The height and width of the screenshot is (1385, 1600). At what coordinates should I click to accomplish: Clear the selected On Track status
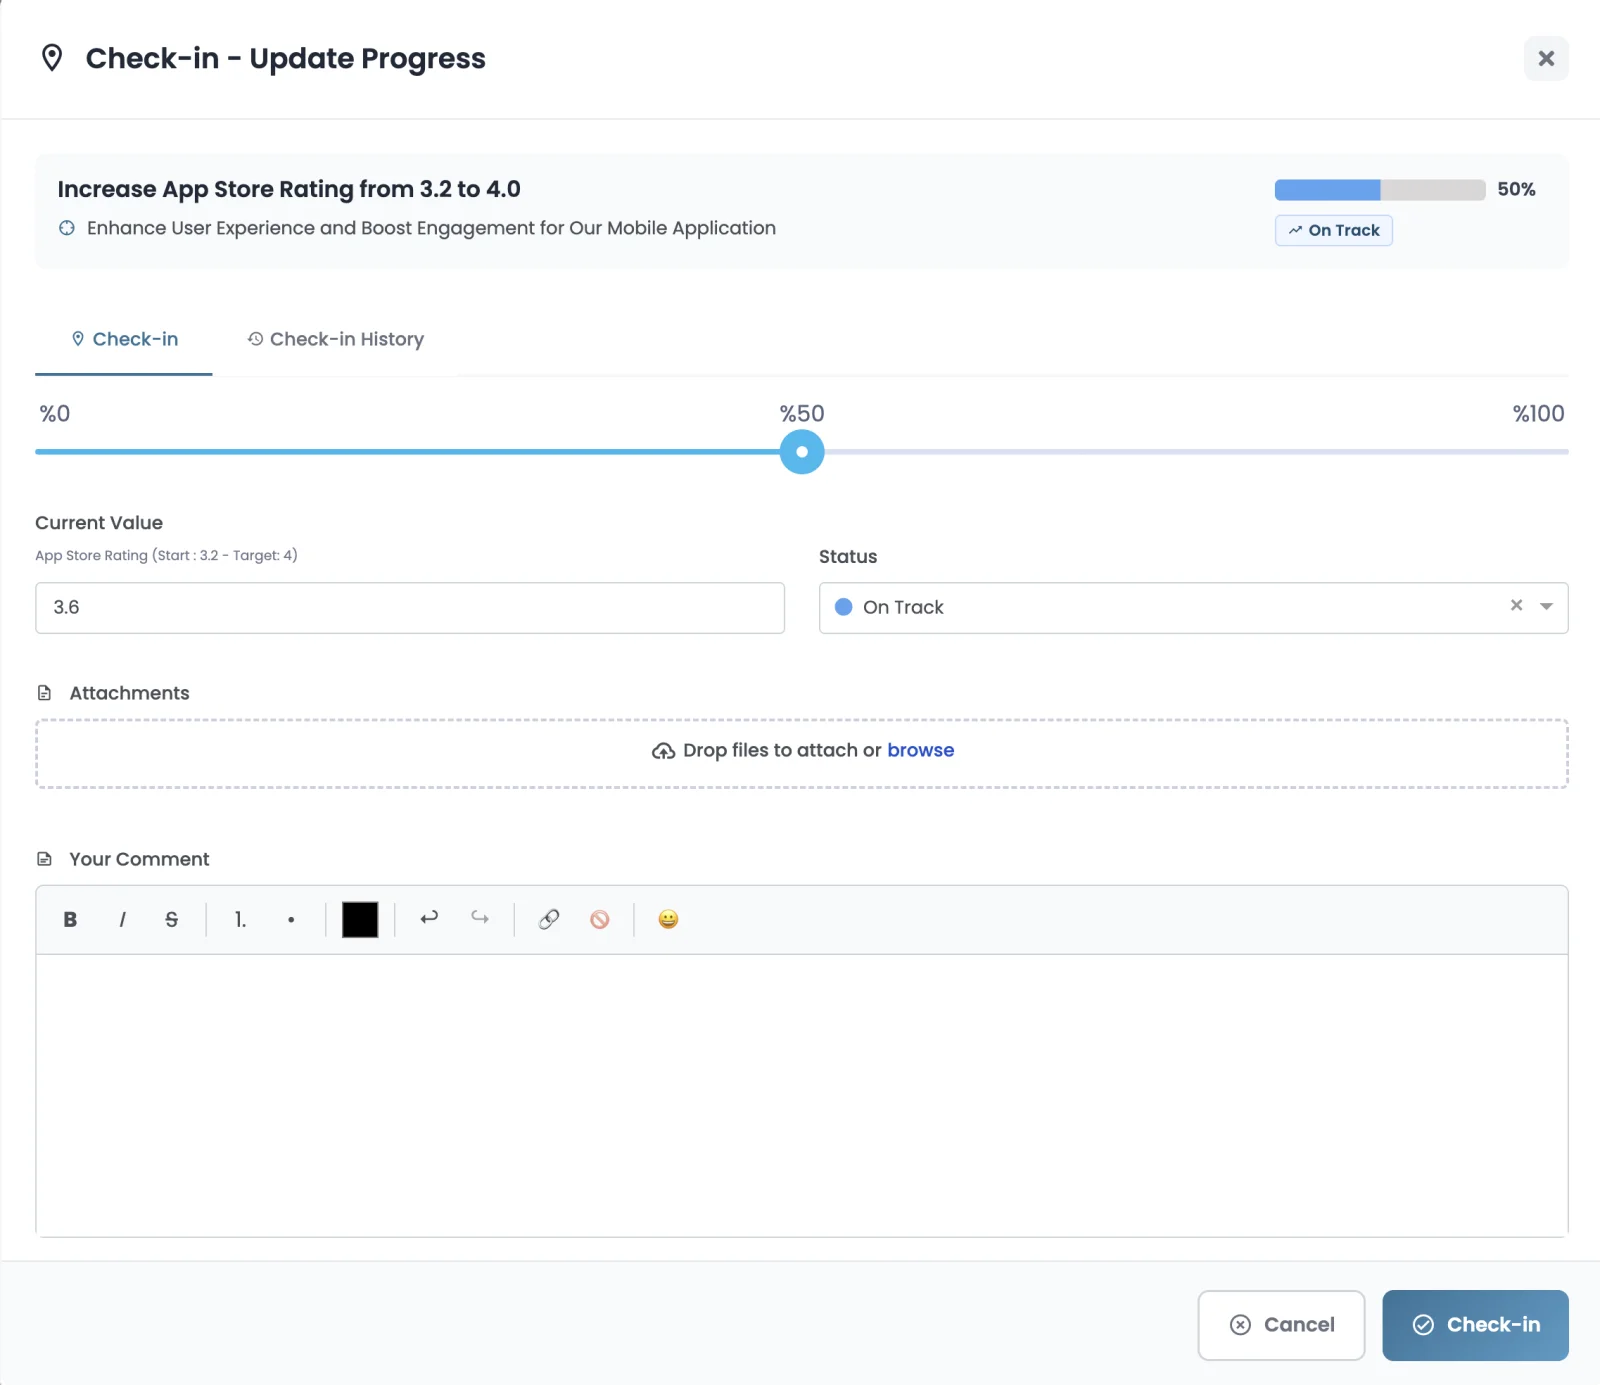1515,605
